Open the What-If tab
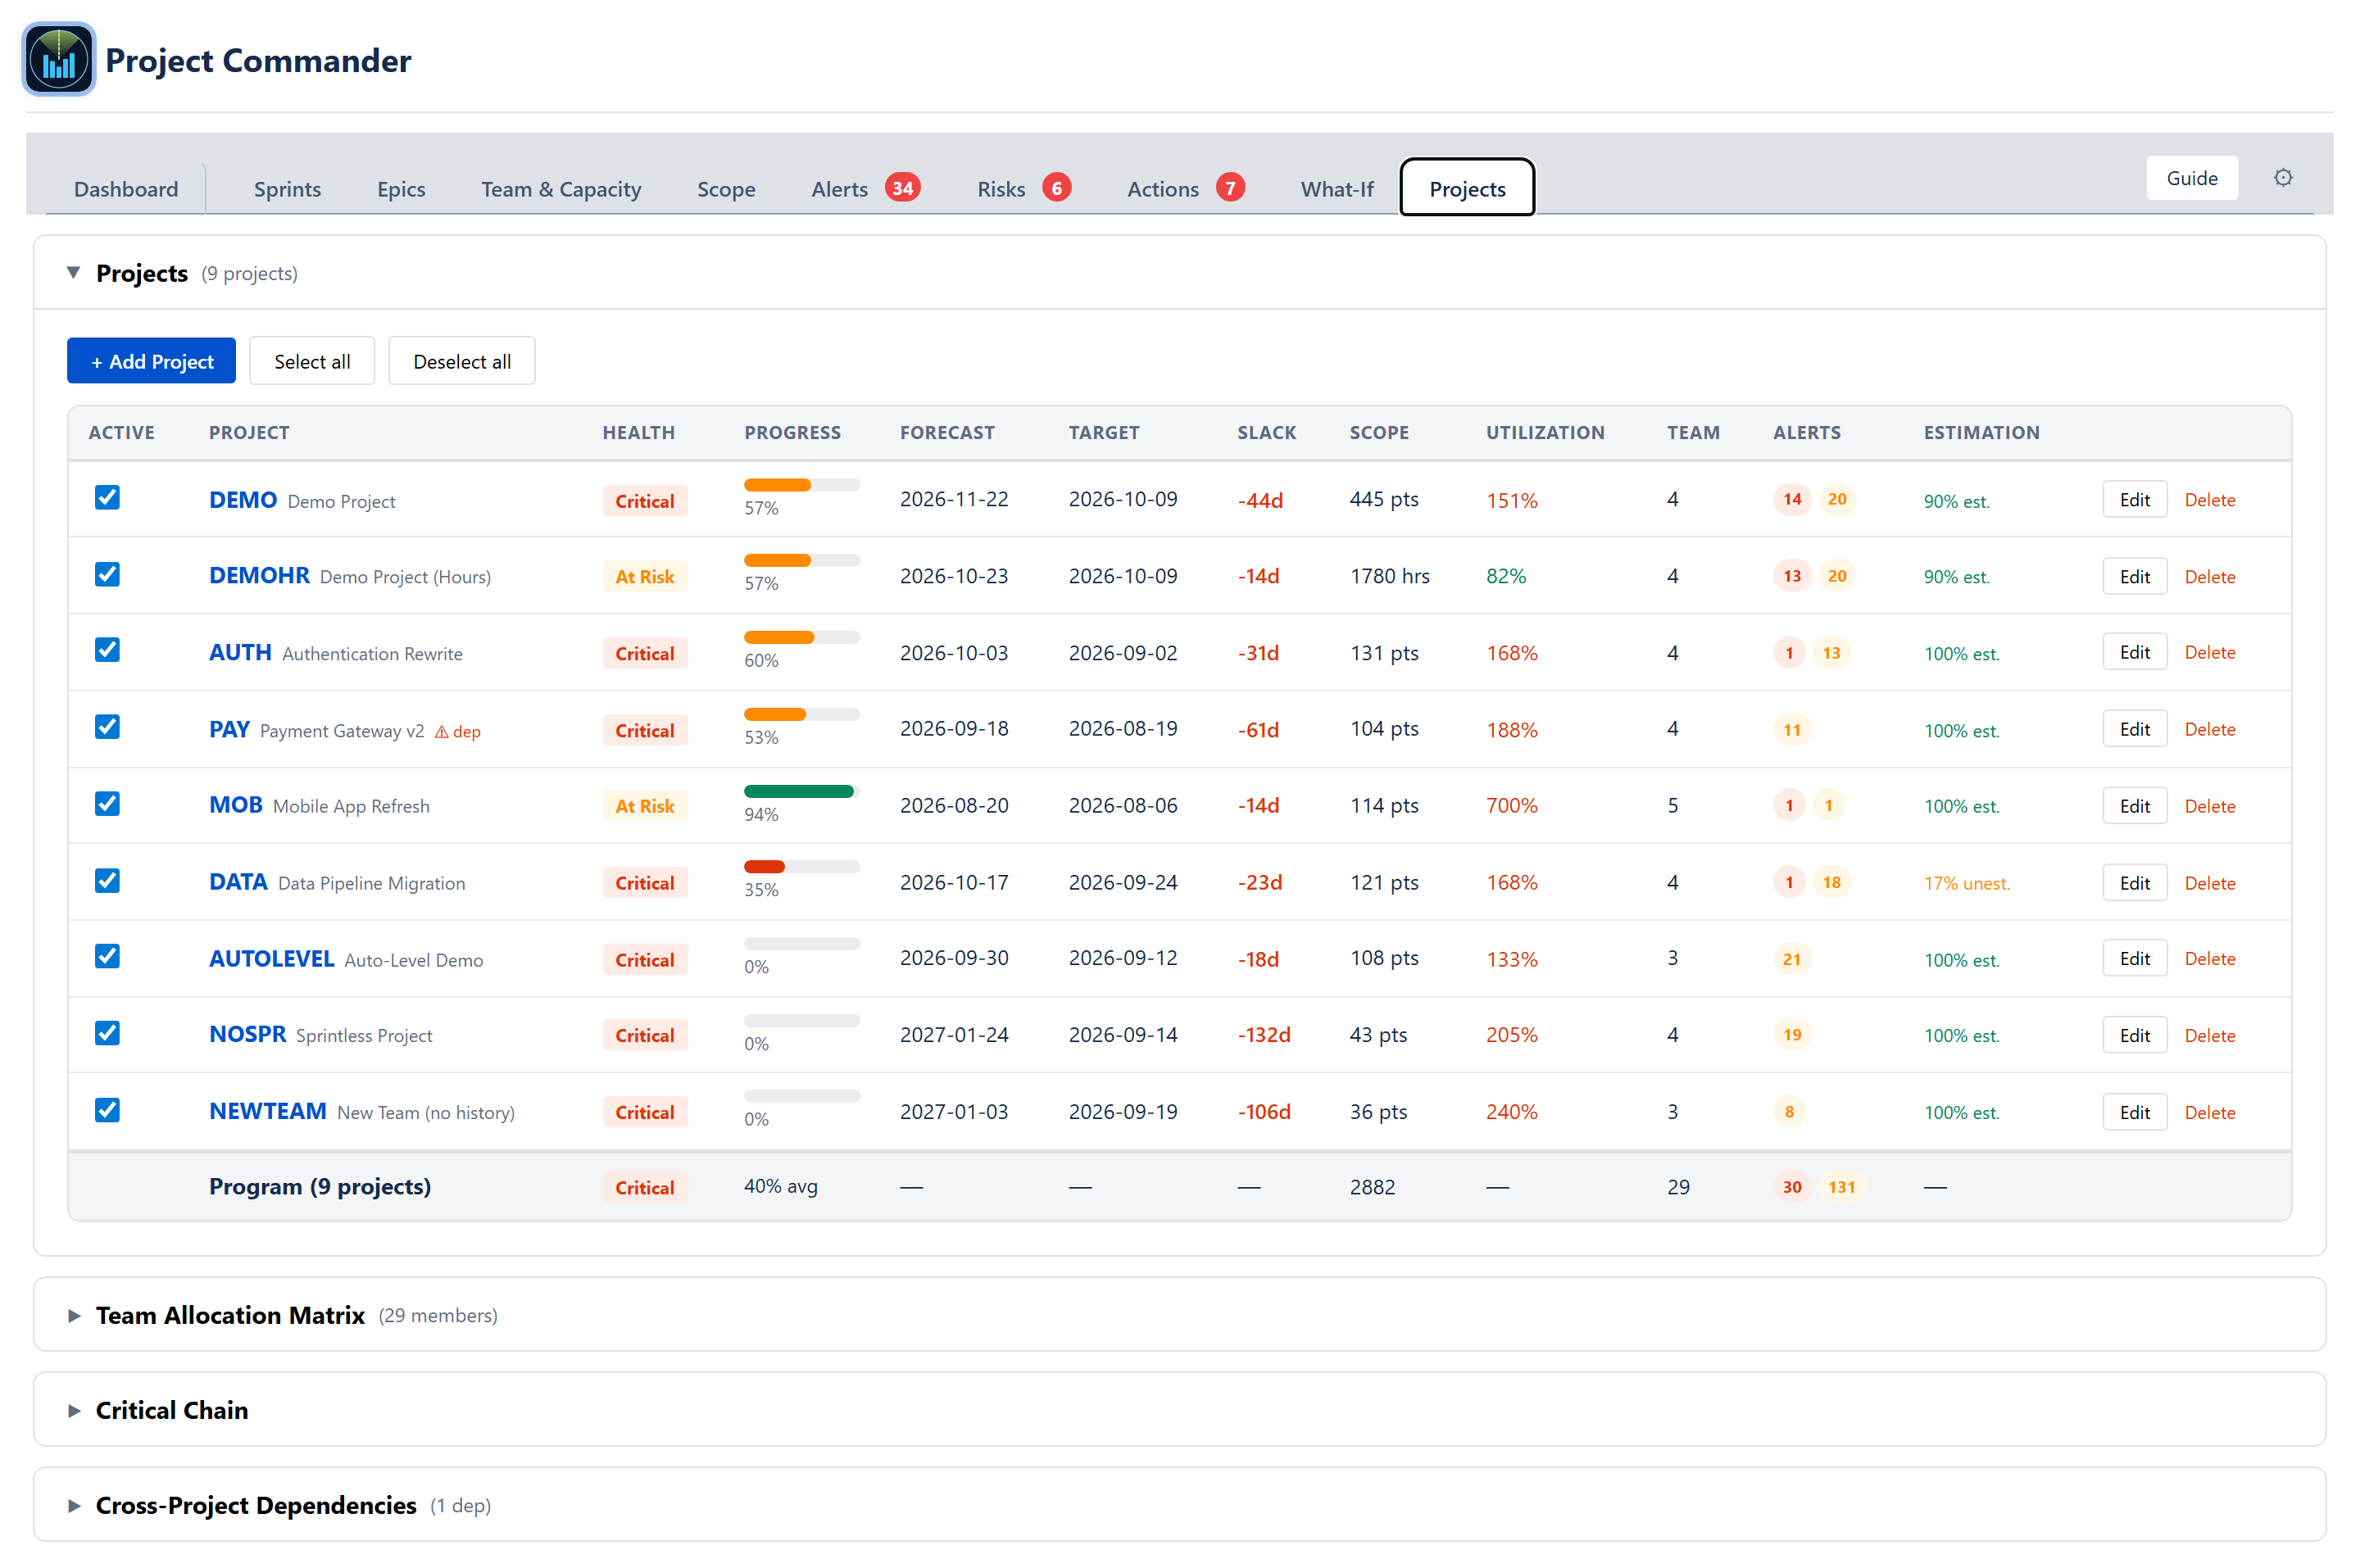2360x1568 pixels. click(x=1336, y=189)
